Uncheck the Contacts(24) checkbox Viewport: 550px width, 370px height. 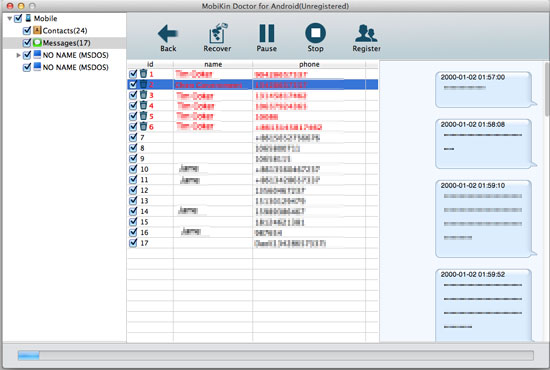(x=27, y=31)
